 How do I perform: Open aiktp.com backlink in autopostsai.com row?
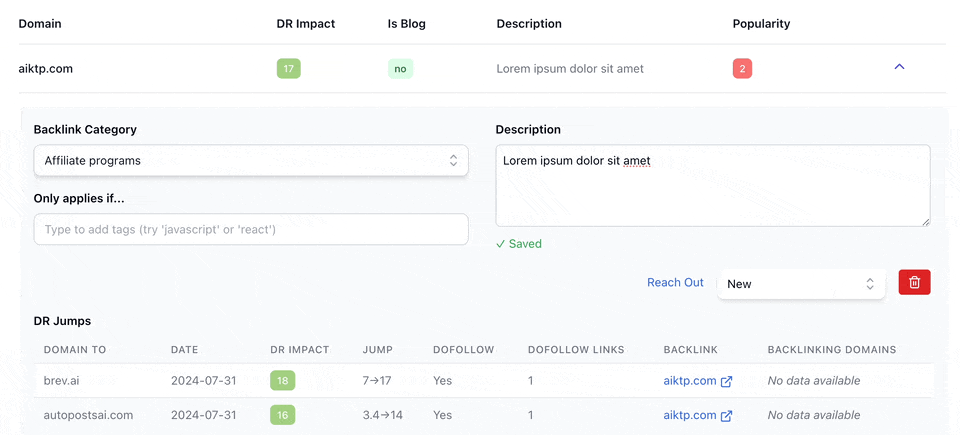[690, 415]
